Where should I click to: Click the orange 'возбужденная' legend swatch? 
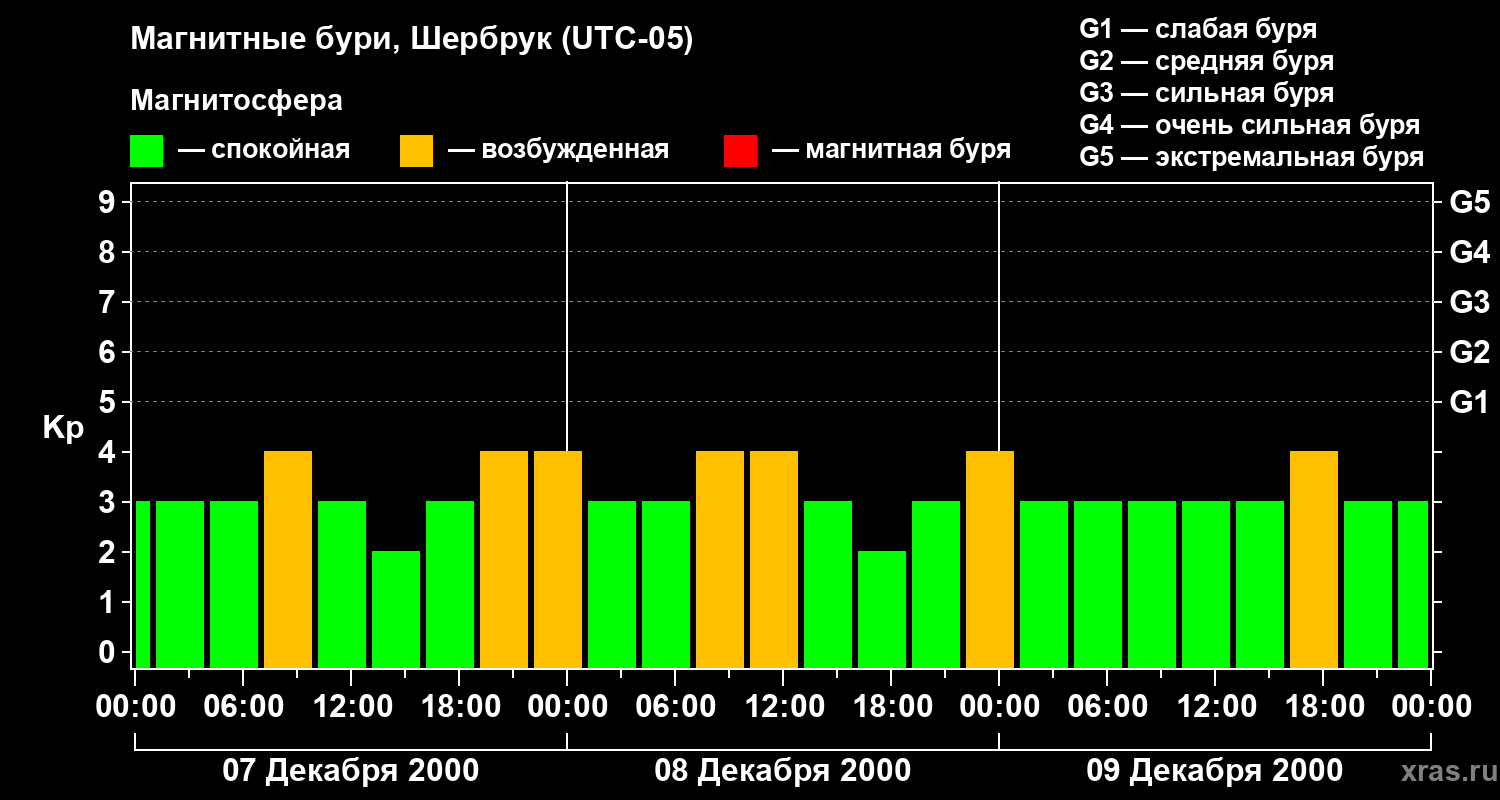pyautogui.click(x=416, y=151)
